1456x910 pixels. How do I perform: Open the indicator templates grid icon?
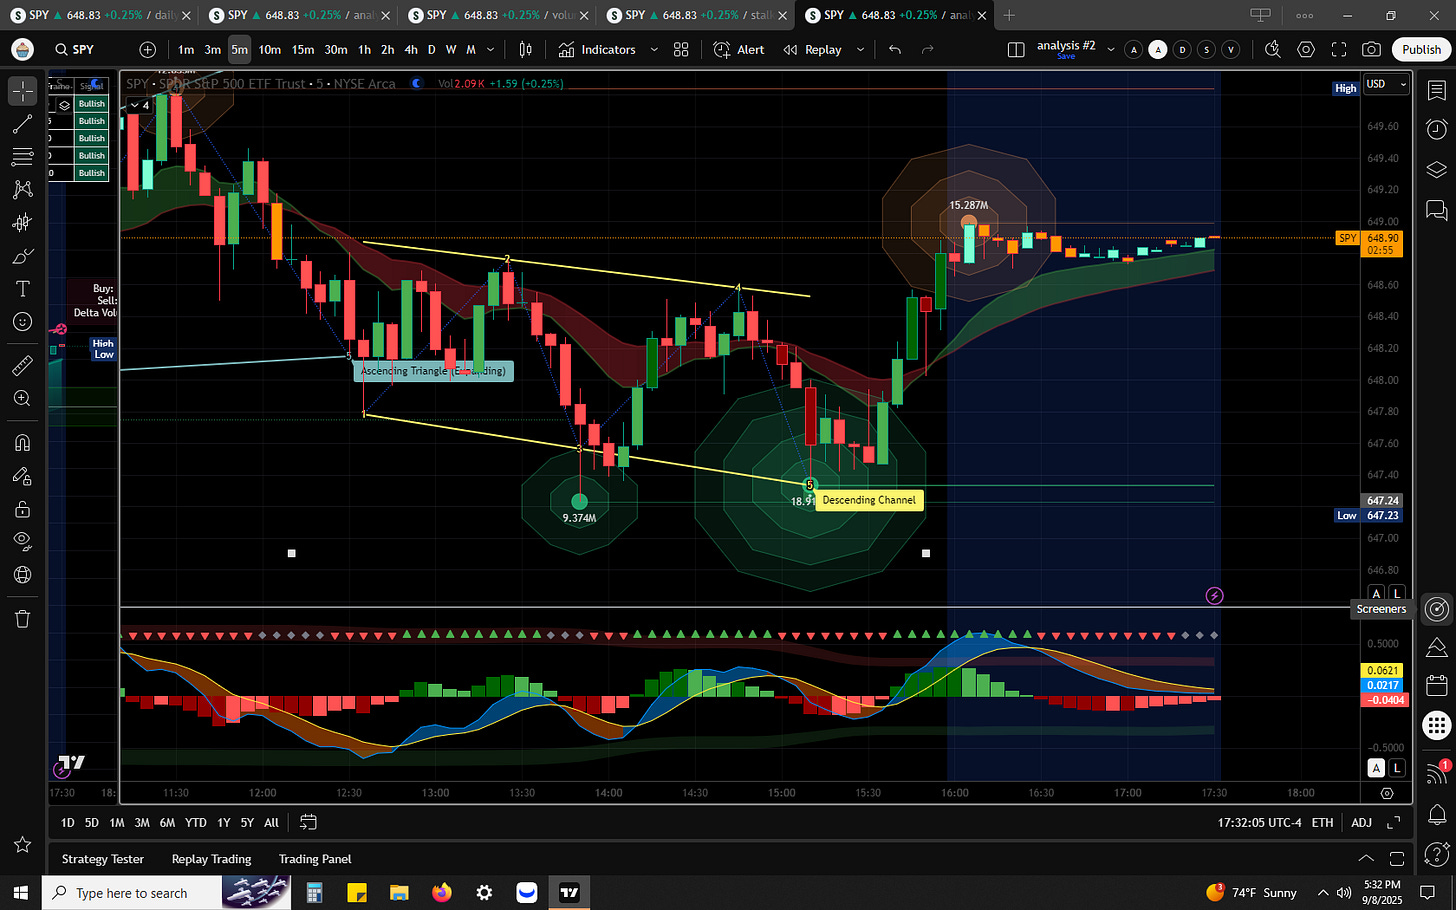(x=681, y=50)
